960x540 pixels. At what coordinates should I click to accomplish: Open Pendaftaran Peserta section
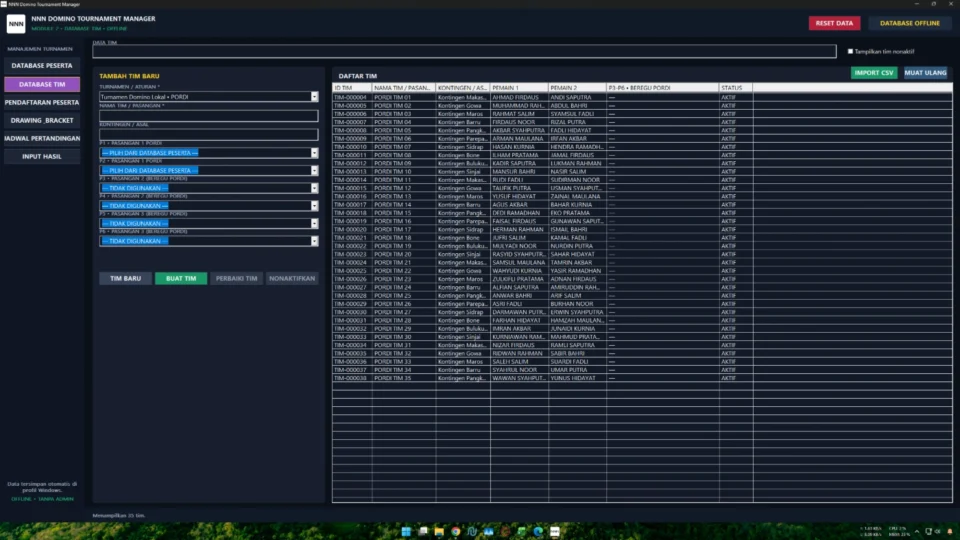coord(42,102)
